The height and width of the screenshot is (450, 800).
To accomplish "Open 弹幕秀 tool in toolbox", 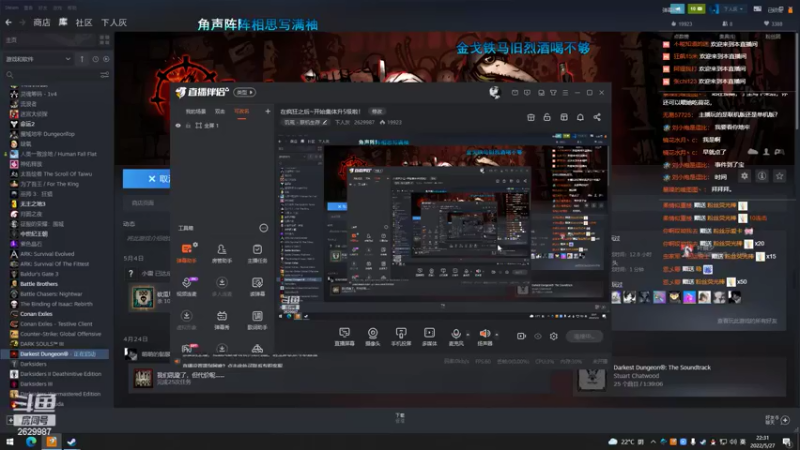I will (221, 320).
